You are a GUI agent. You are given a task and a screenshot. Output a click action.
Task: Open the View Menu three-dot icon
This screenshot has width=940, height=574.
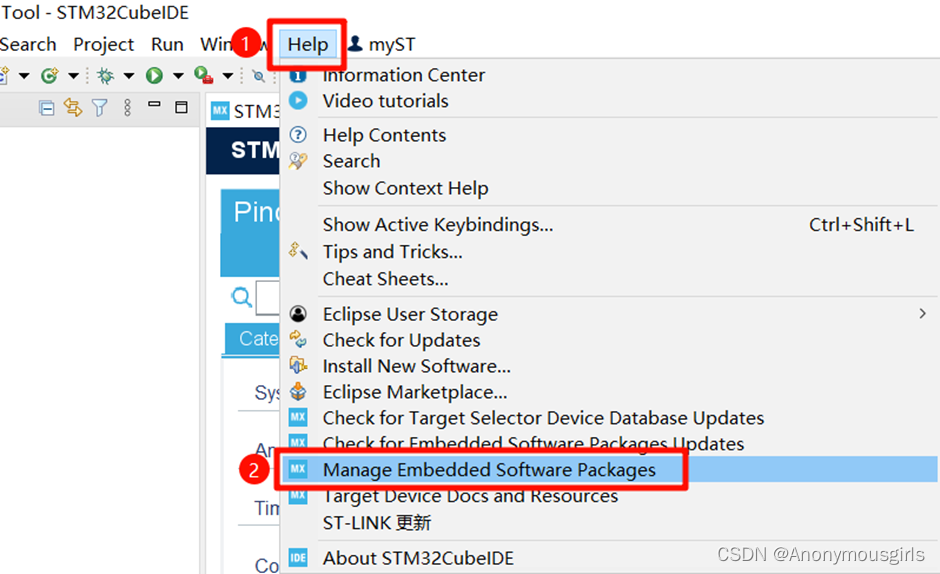pyautogui.click(x=127, y=108)
